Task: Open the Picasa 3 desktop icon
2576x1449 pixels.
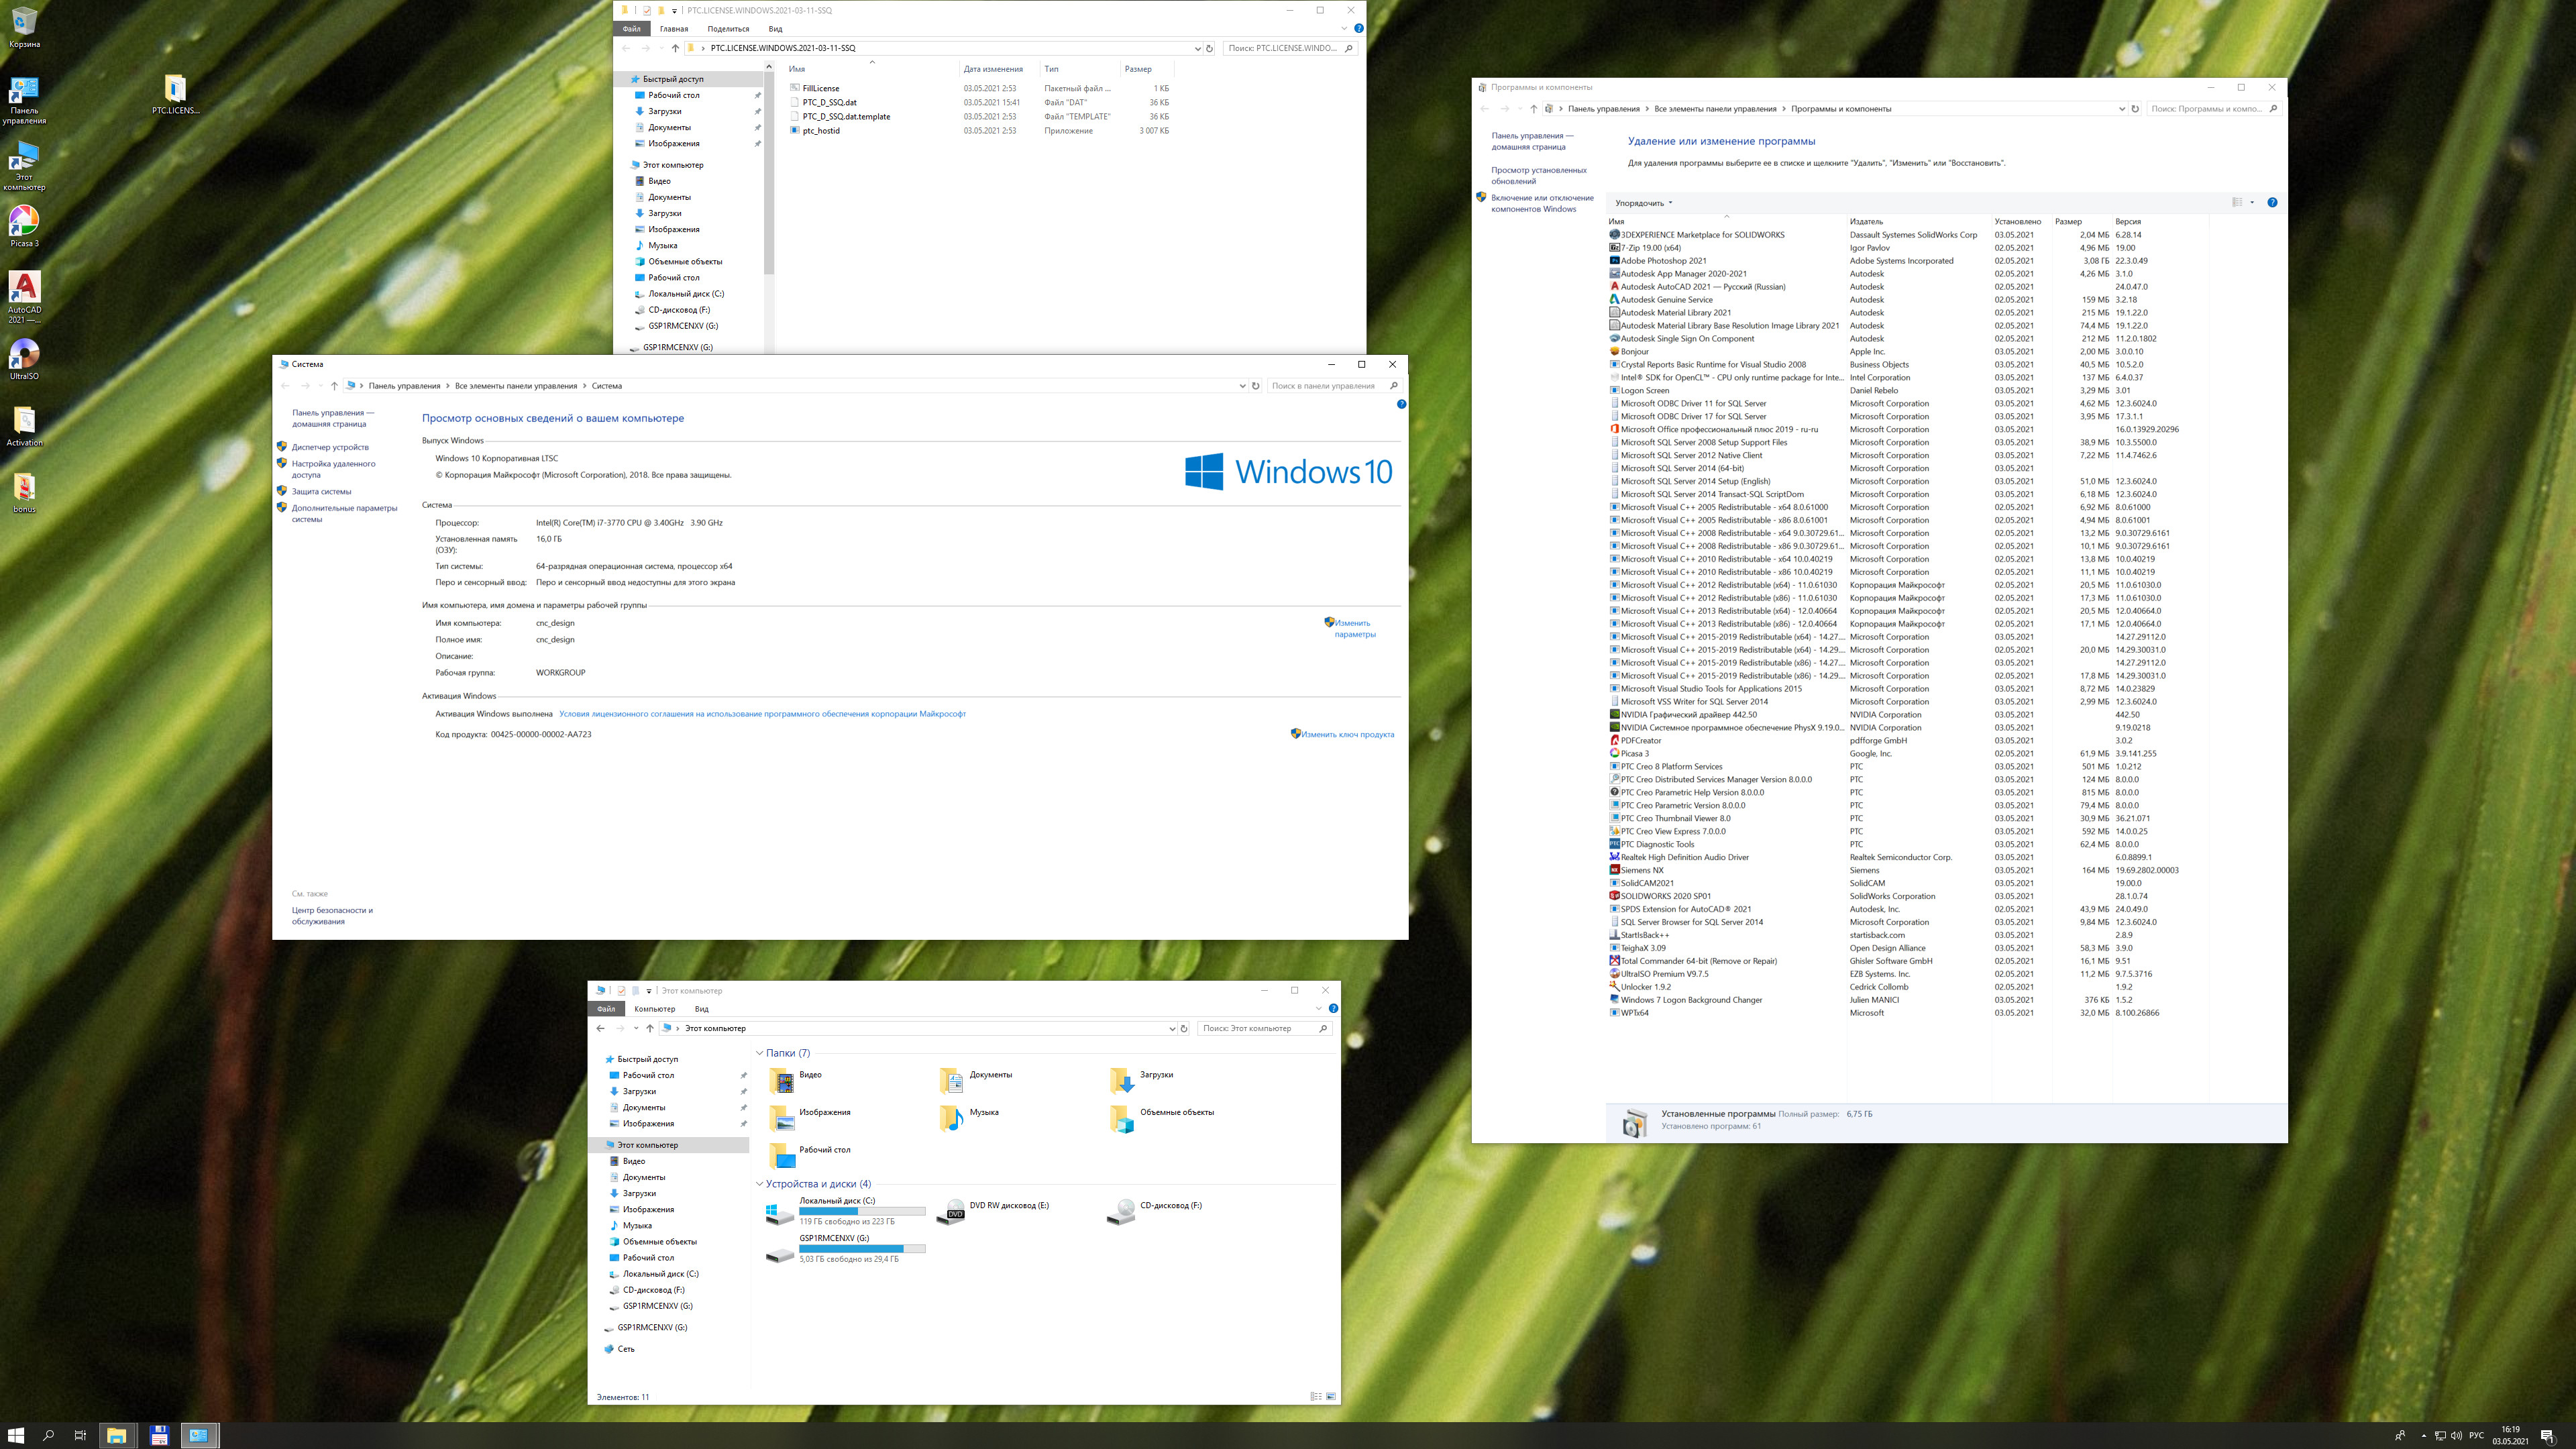Action: point(24,223)
